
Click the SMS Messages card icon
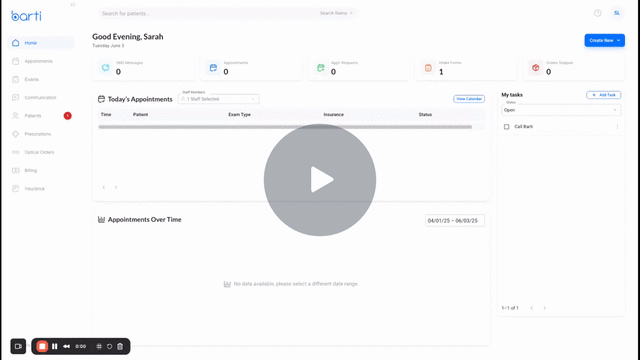pos(106,68)
